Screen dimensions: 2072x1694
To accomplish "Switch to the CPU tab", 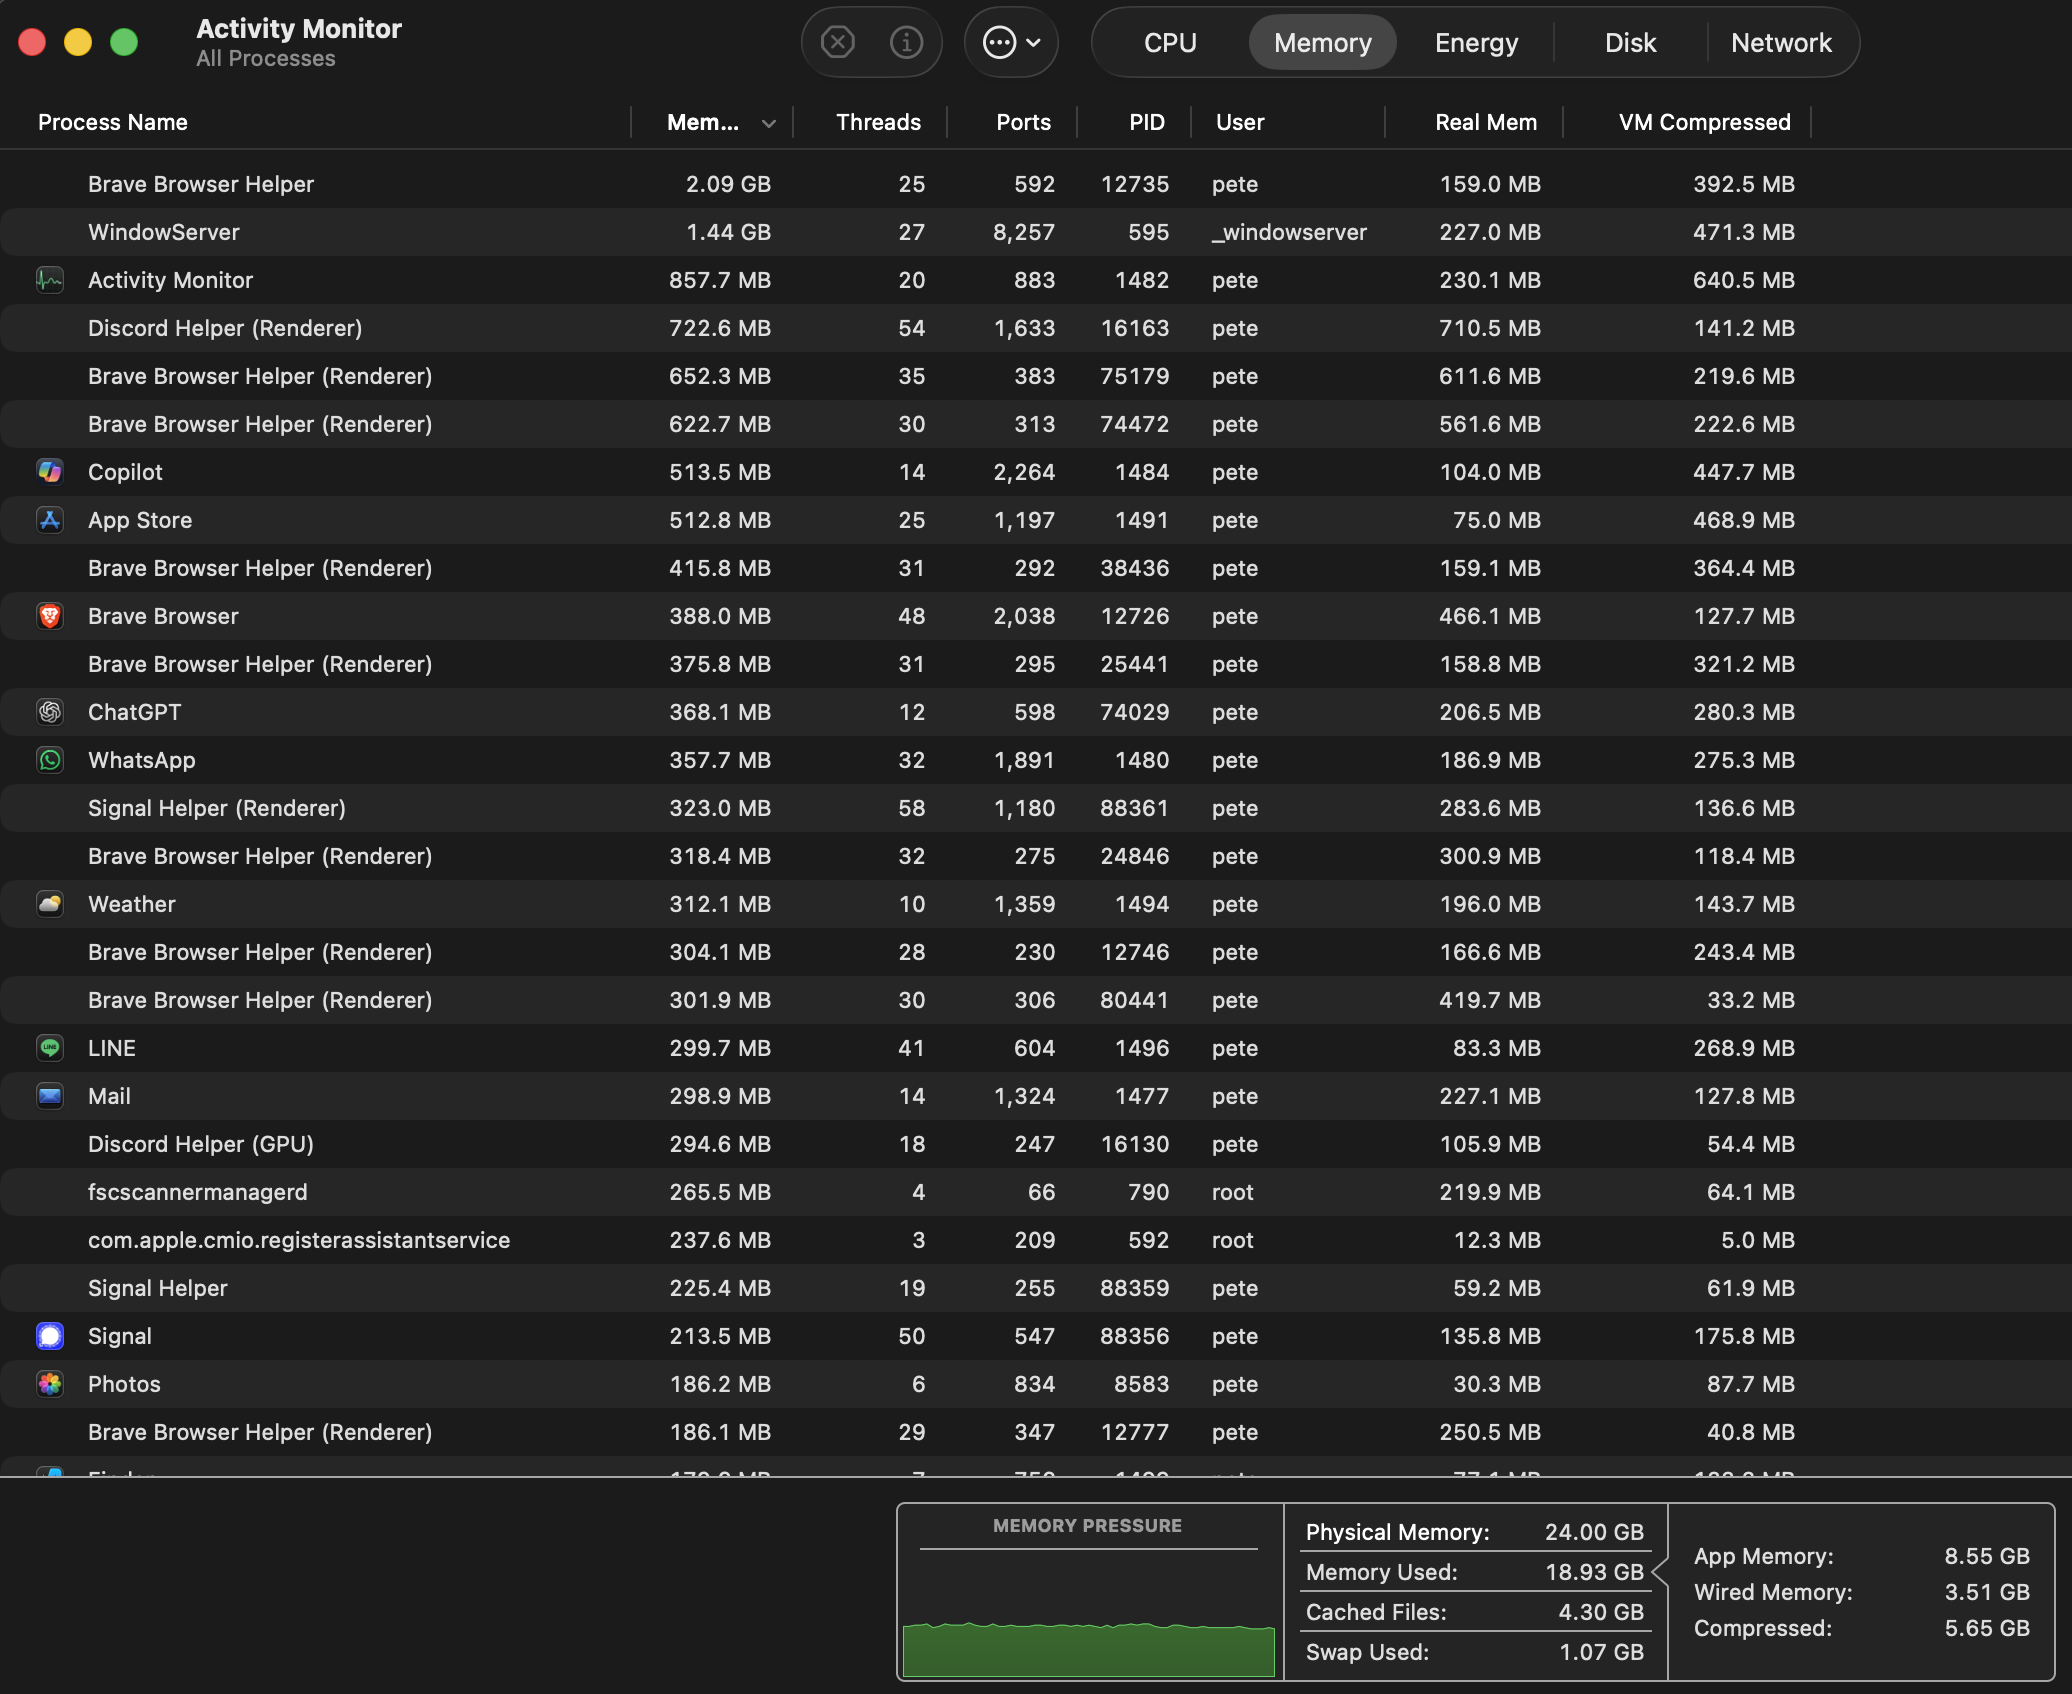I will pyautogui.click(x=1170, y=42).
